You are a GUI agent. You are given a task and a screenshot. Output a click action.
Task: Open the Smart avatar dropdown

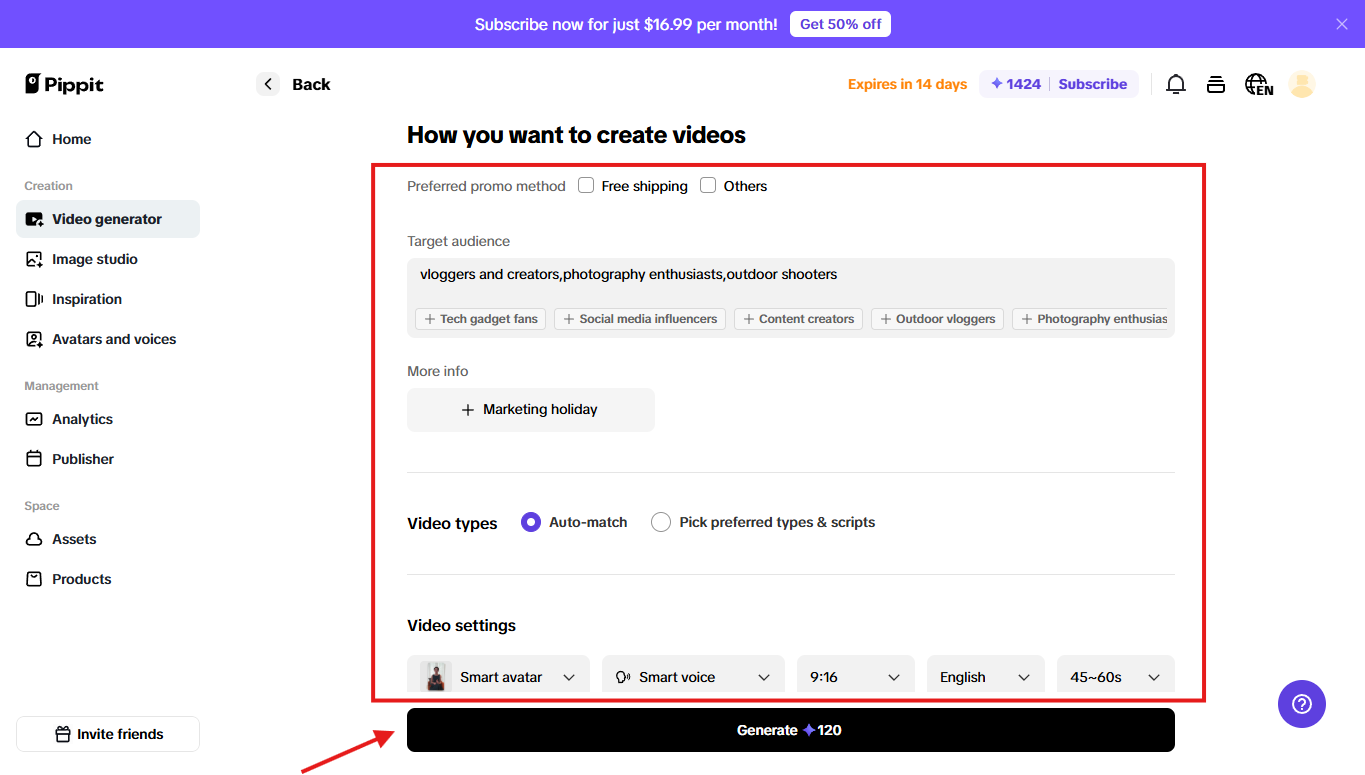click(x=498, y=676)
